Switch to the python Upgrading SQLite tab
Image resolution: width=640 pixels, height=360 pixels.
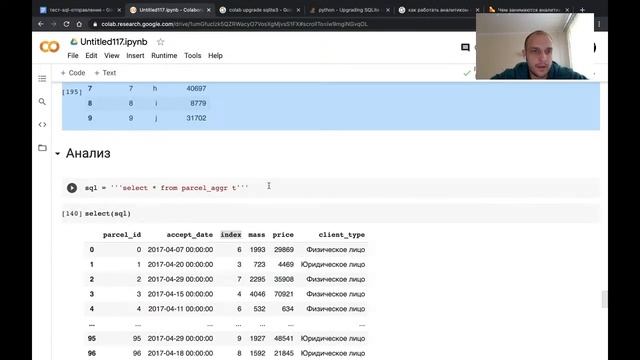[x=349, y=10]
